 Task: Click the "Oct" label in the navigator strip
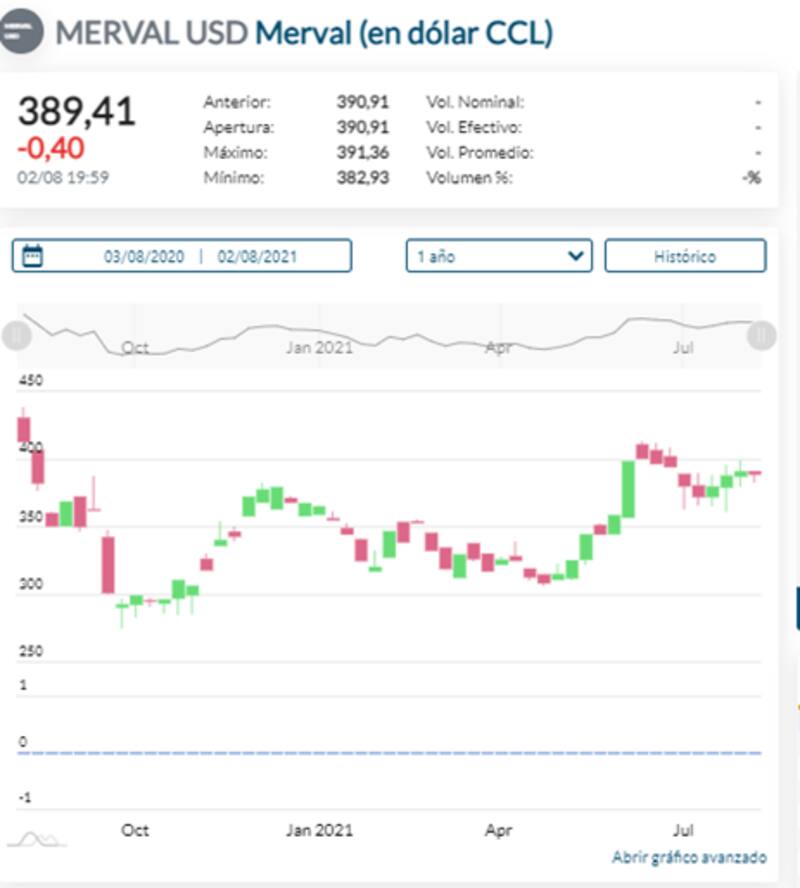[134, 348]
